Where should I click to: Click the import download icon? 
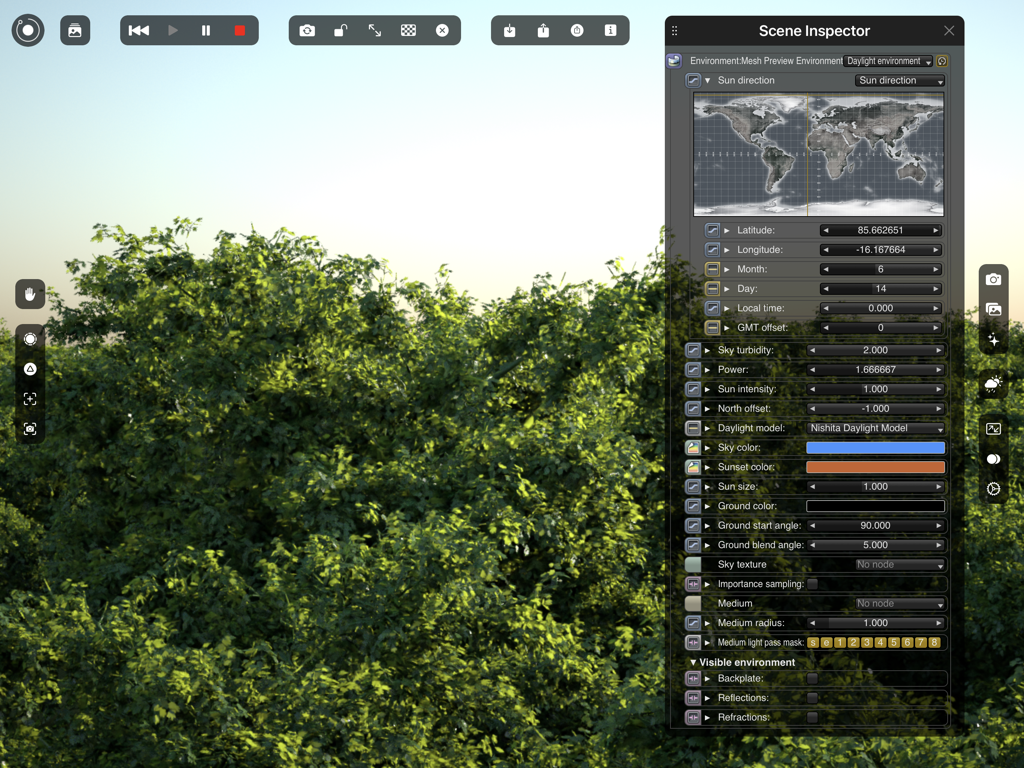coord(509,31)
